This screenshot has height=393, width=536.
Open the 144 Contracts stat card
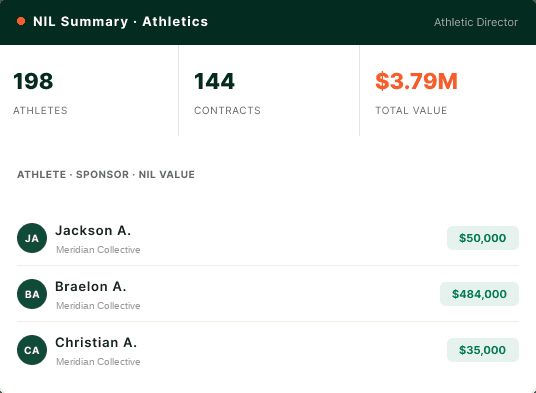pos(269,91)
